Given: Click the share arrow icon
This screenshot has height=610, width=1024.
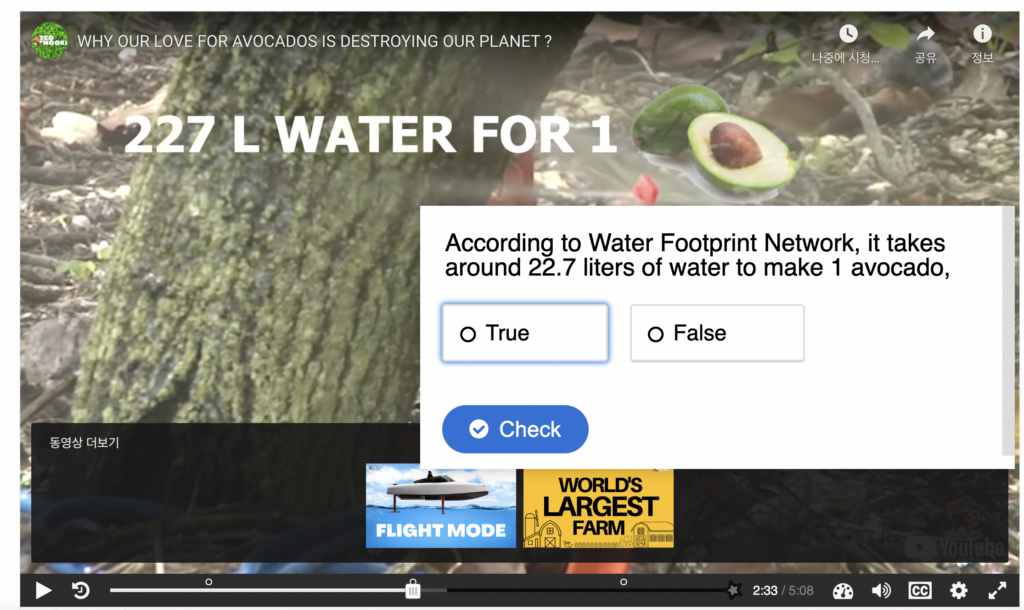Looking at the screenshot, I should (925, 34).
